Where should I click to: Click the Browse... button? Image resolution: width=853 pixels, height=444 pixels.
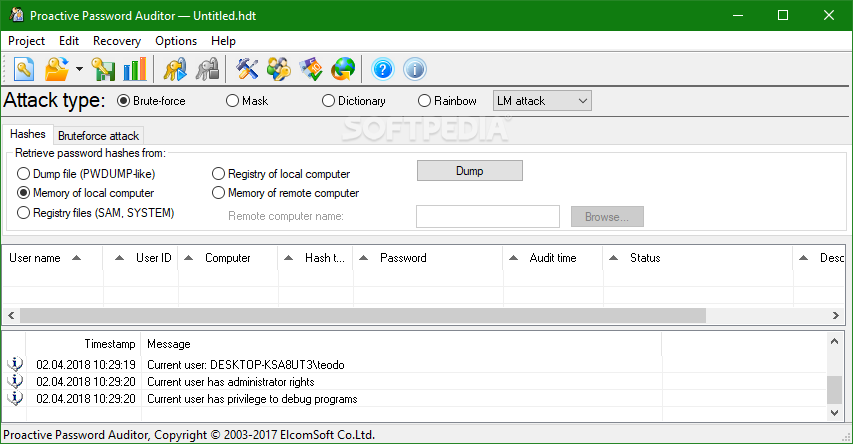(x=607, y=217)
